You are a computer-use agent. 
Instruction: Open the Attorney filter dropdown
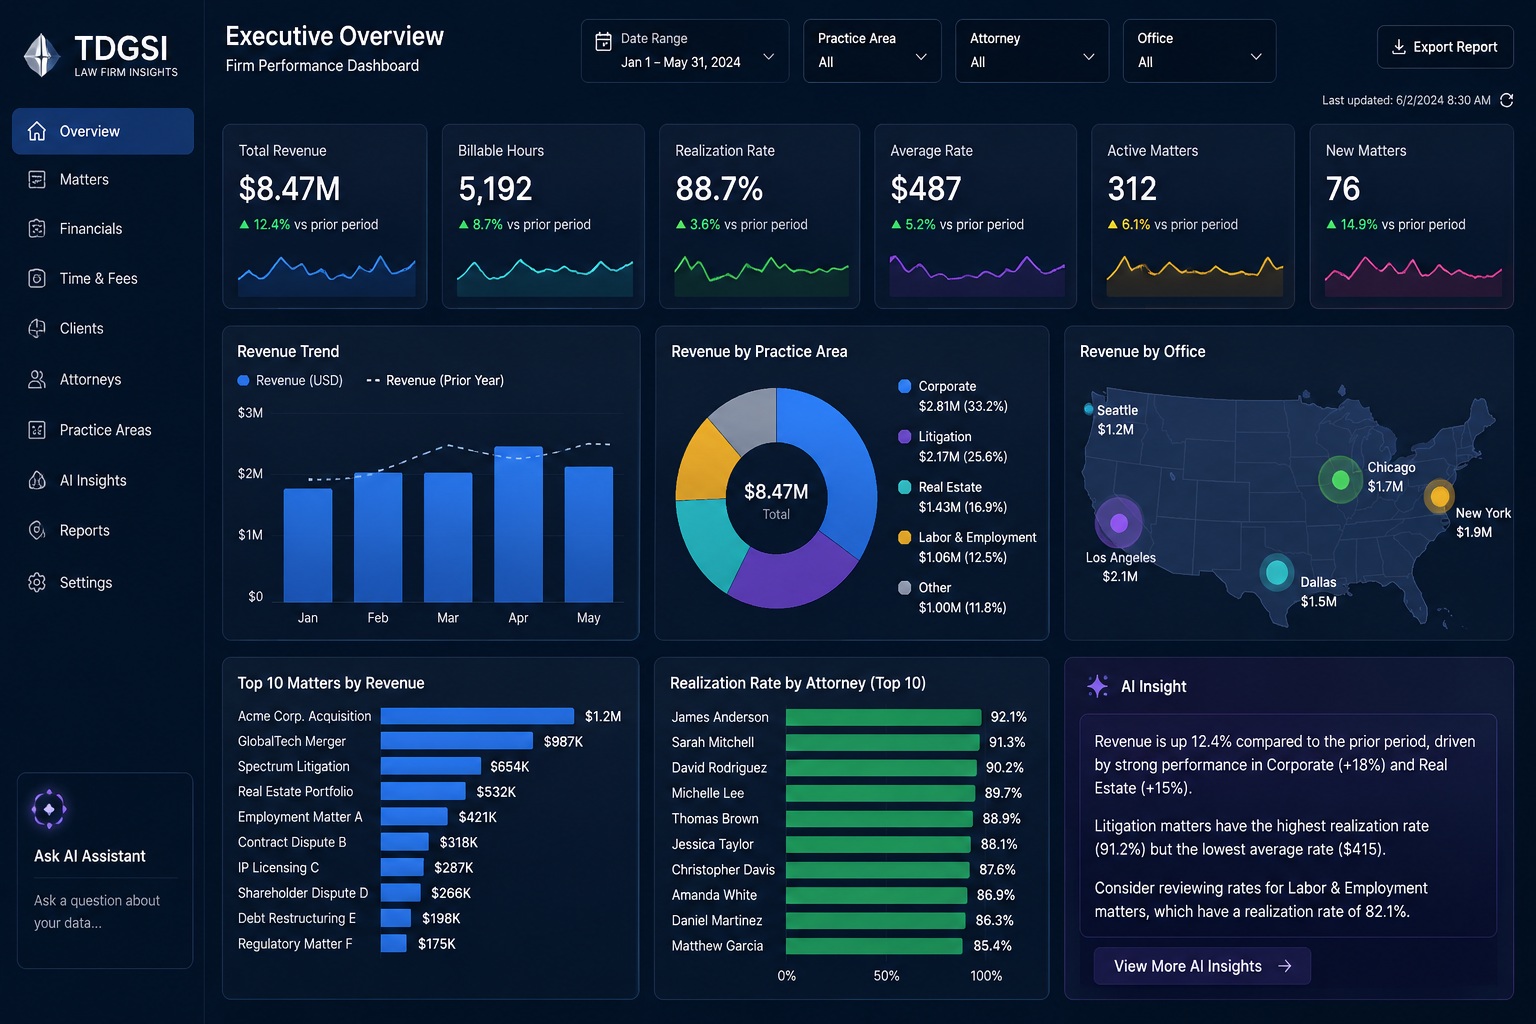pos(1032,50)
